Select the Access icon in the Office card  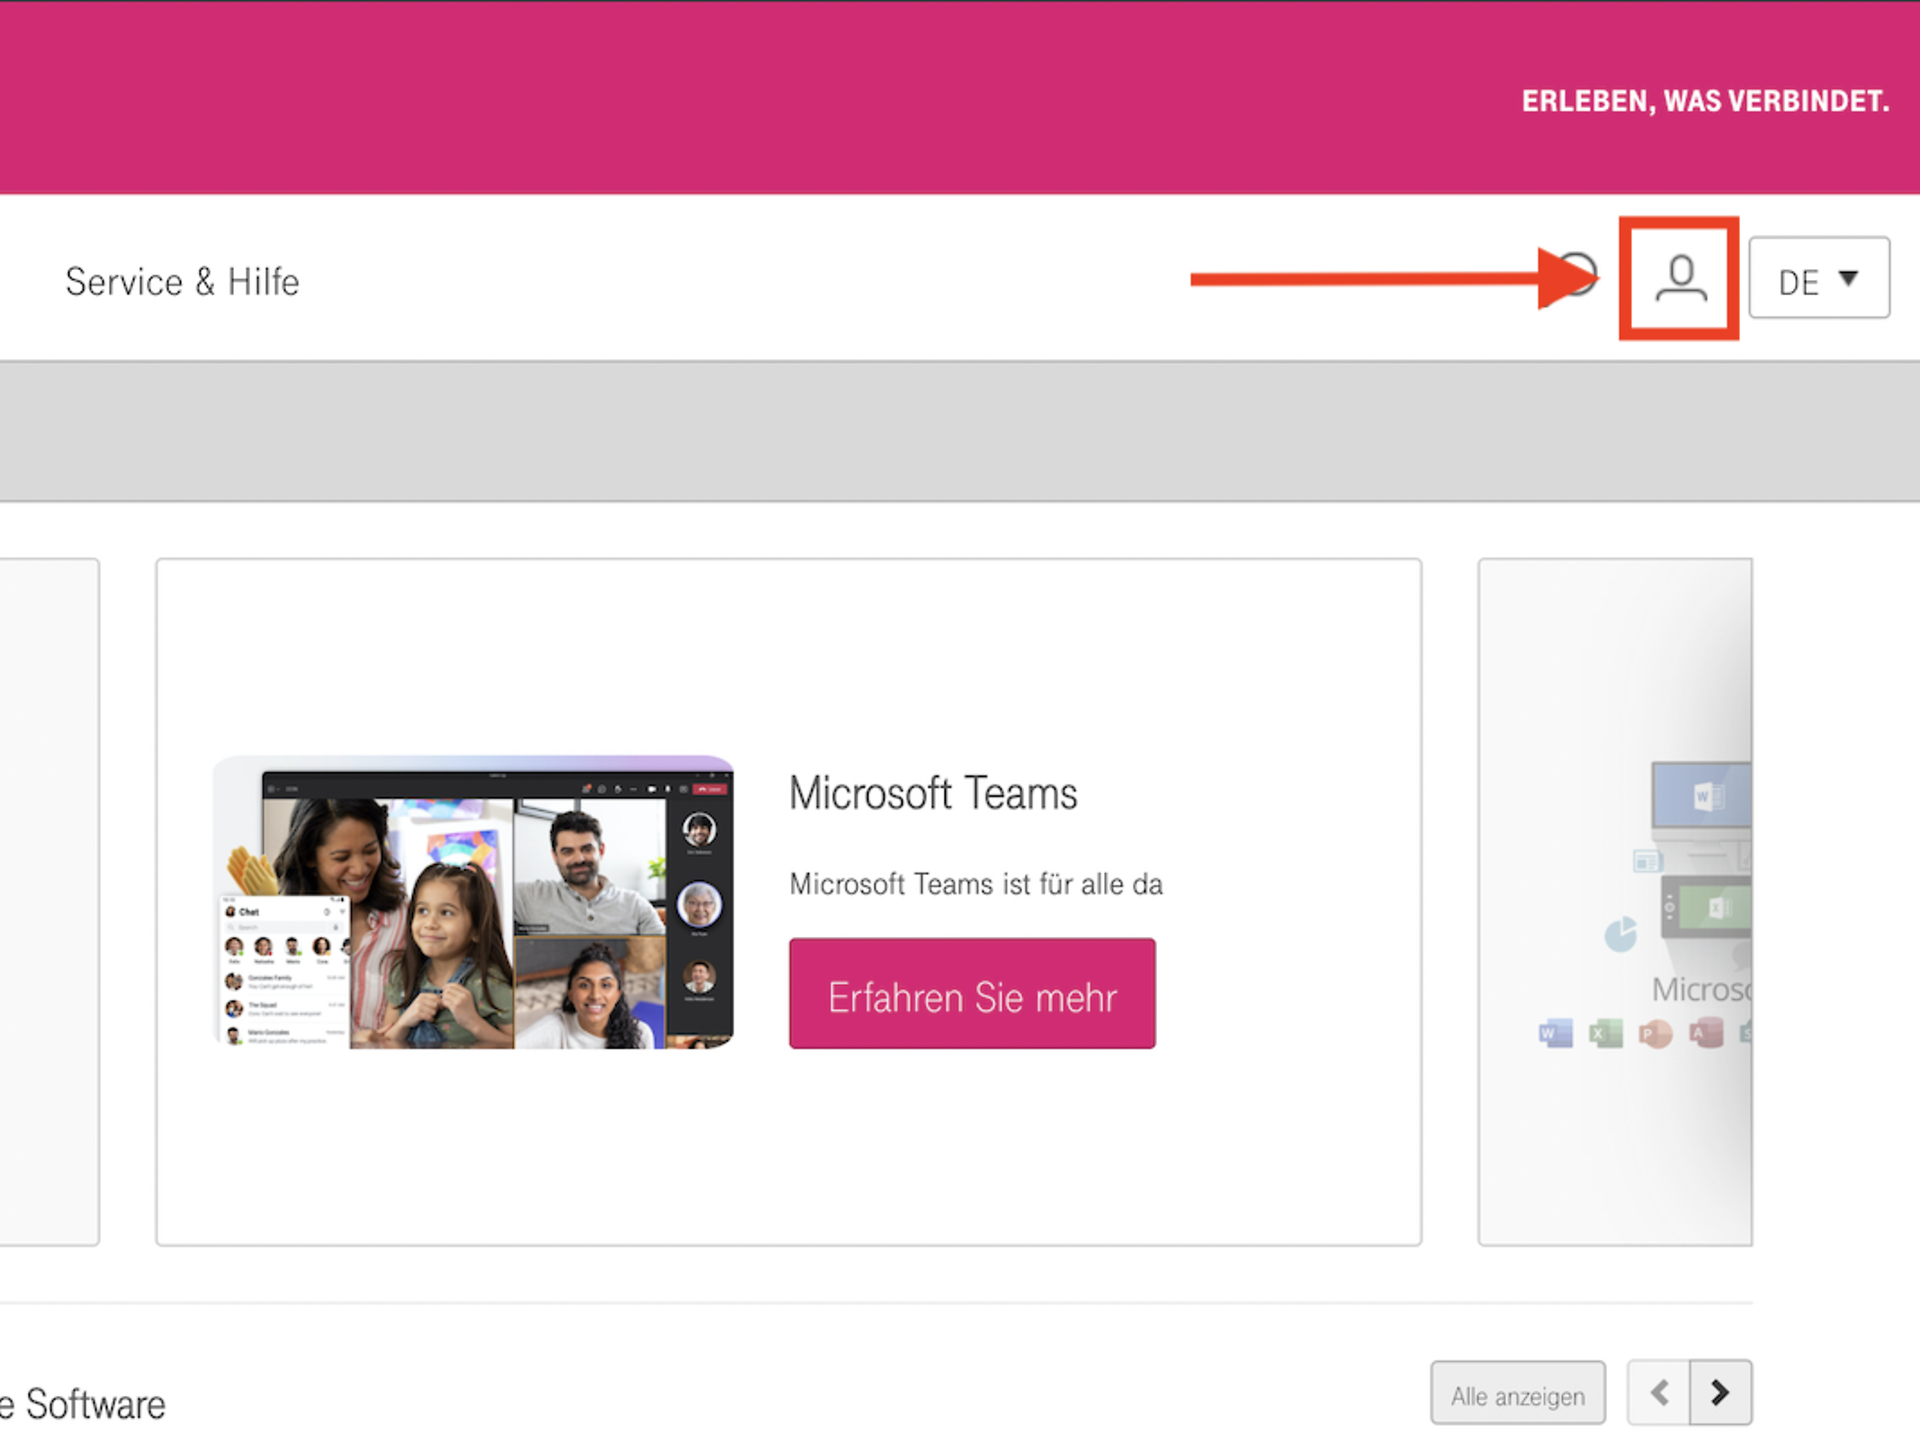coord(1705,1034)
